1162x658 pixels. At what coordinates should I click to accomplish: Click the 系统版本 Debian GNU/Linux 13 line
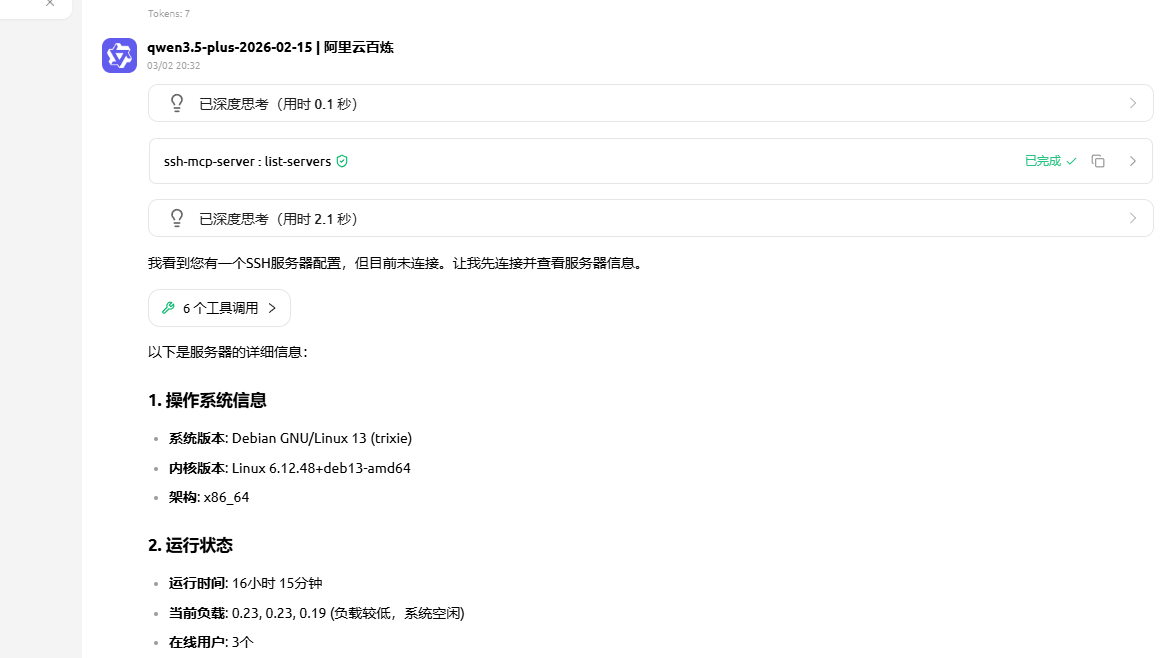(290, 438)
